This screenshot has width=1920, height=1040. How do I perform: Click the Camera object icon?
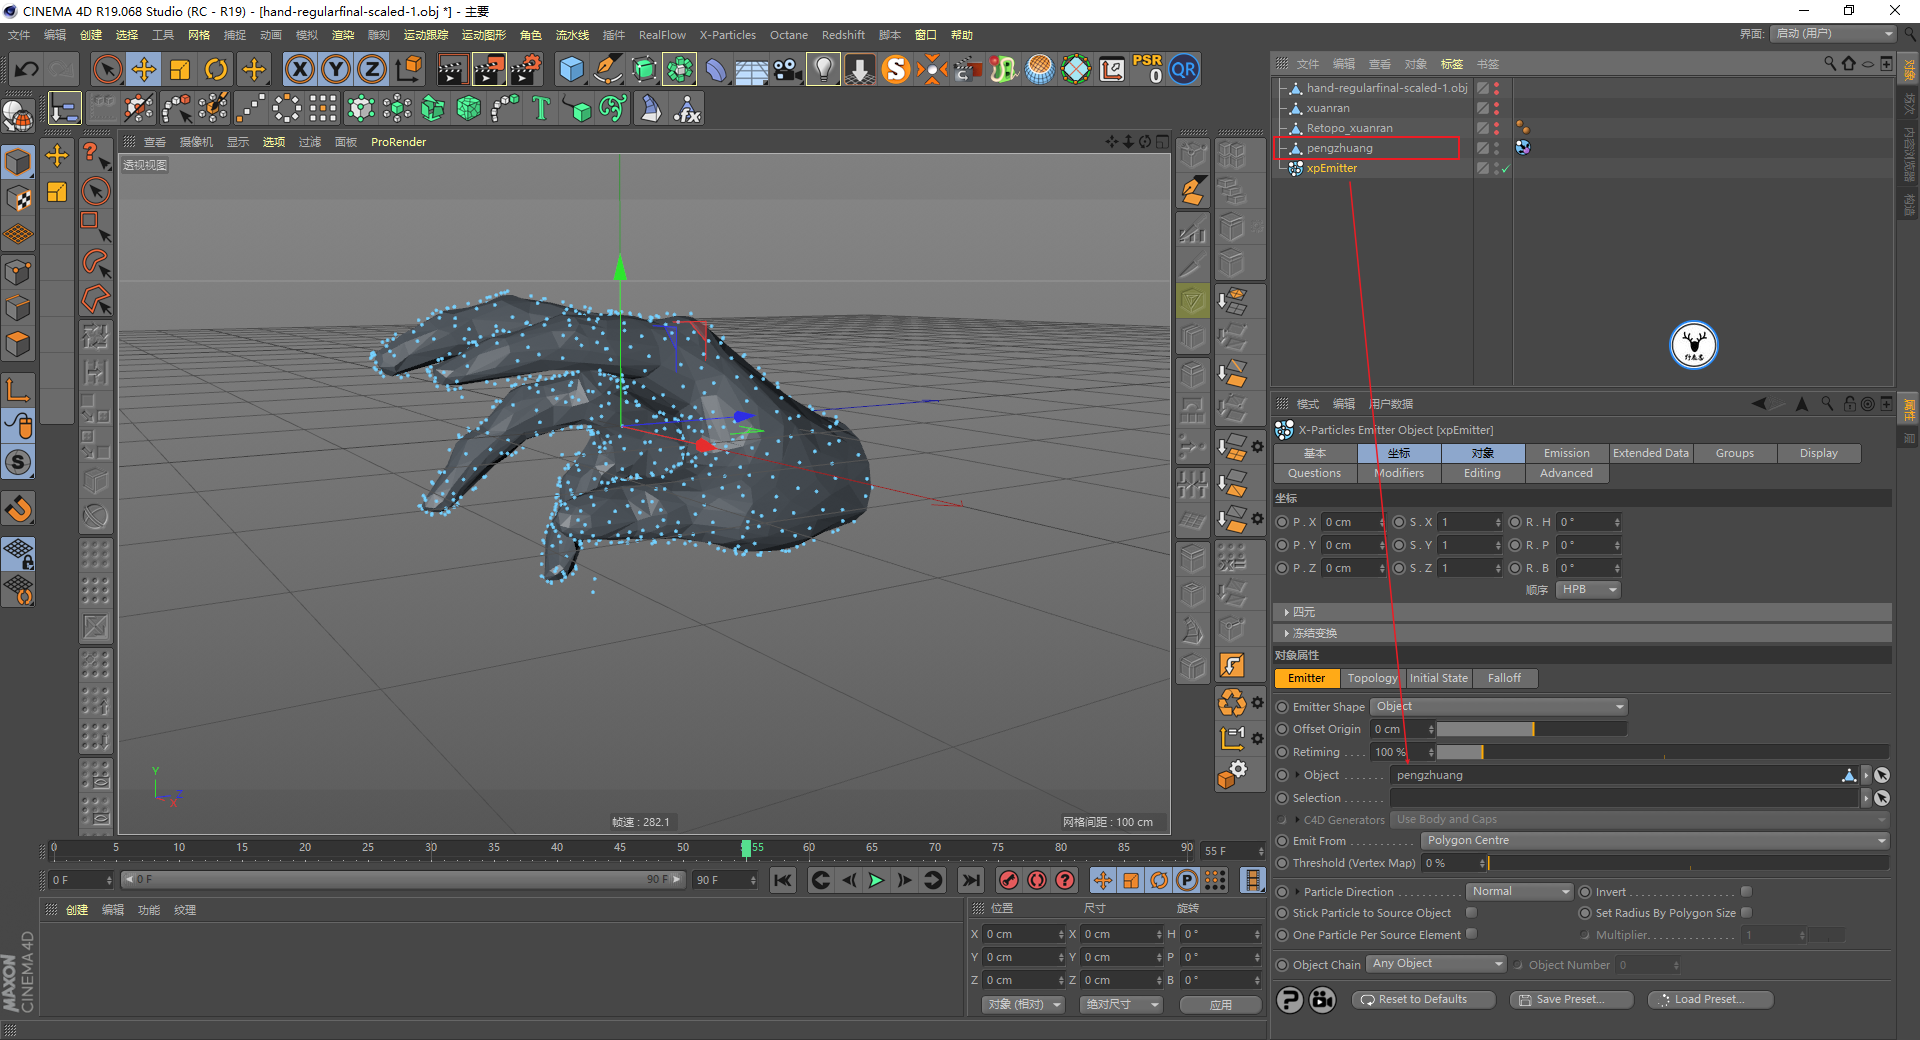click(x=787, y=70)
